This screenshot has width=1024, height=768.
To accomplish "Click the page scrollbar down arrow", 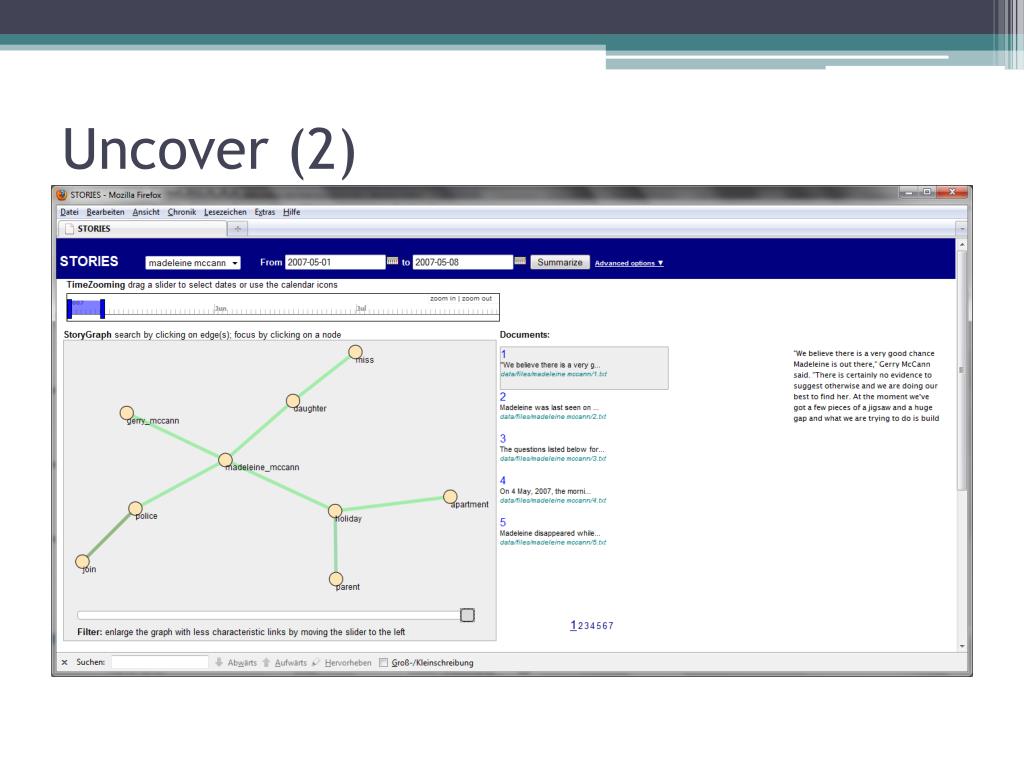I will (x=961, y=646).
